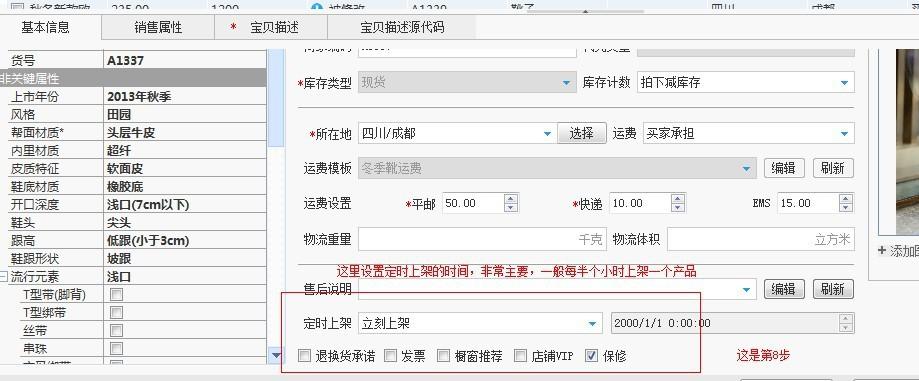Uncheck the 保修 checkbox

591,355
